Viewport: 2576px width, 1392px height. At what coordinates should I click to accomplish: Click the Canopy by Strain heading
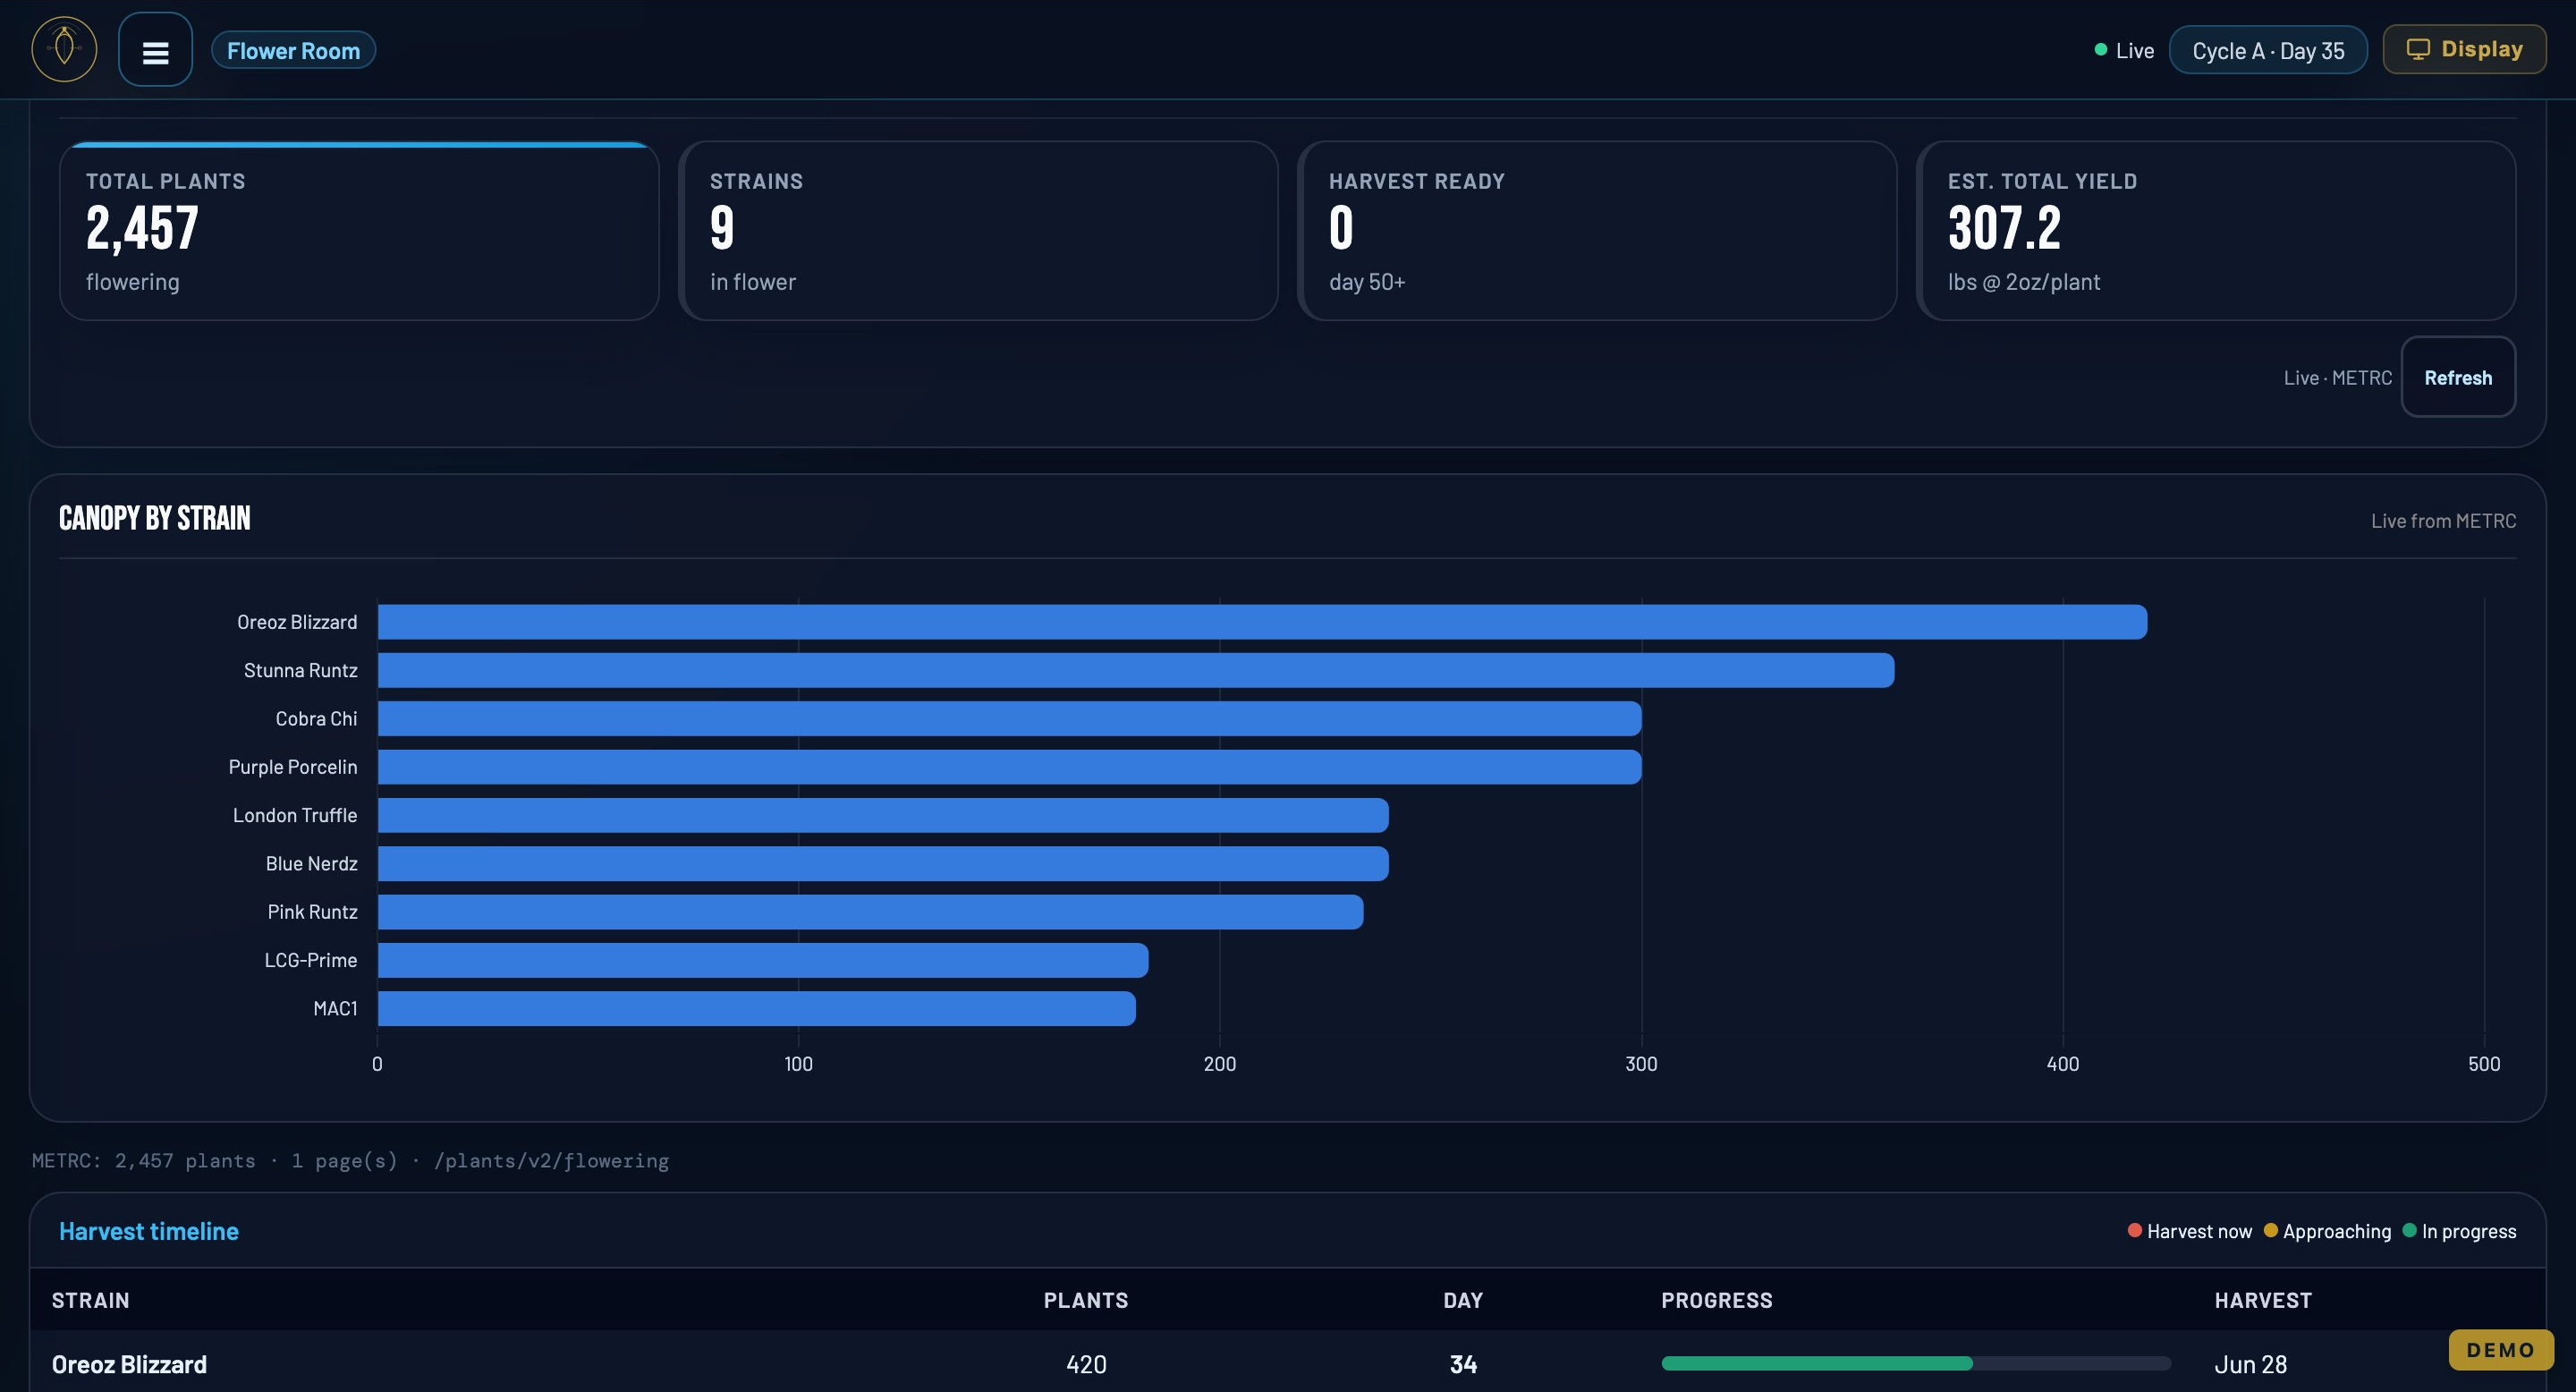(x=155, y=518)
